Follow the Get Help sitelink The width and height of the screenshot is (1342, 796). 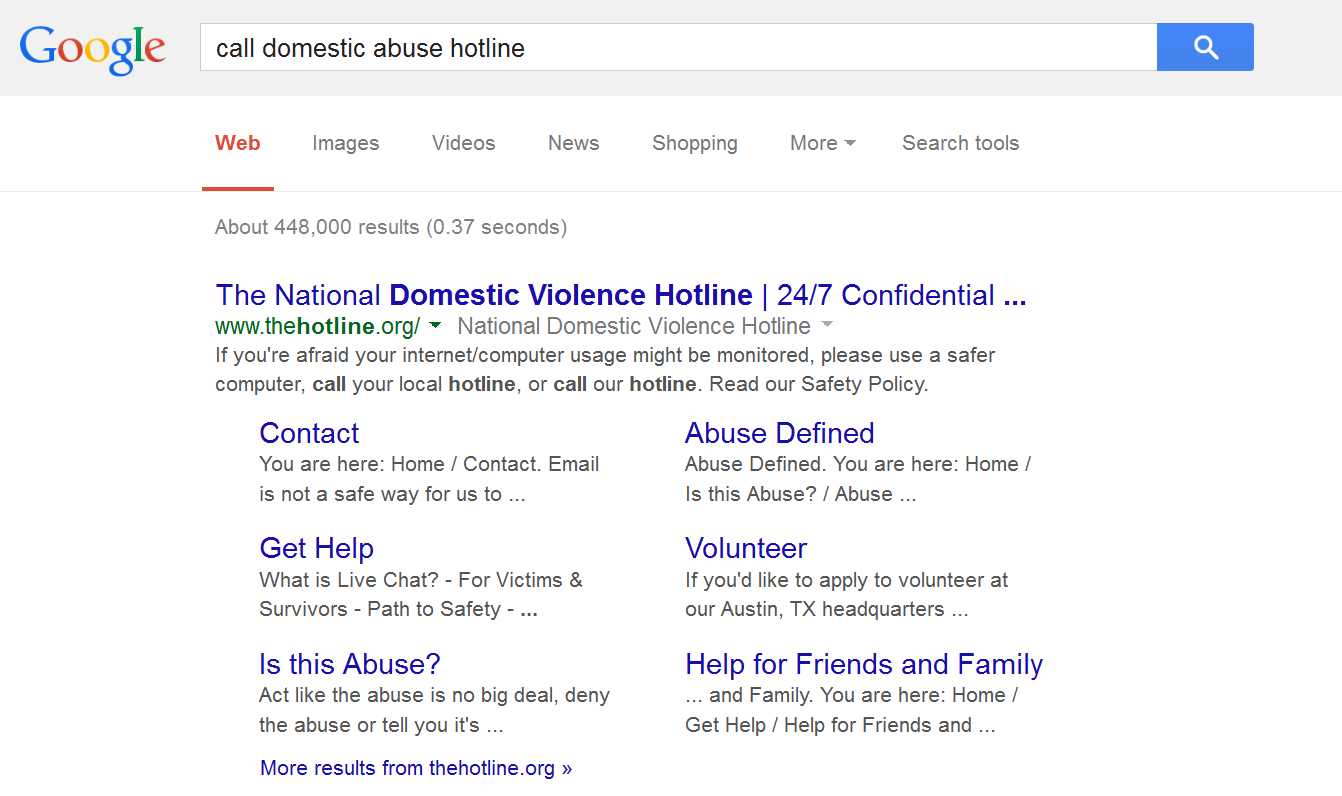(x=316, y=548)
